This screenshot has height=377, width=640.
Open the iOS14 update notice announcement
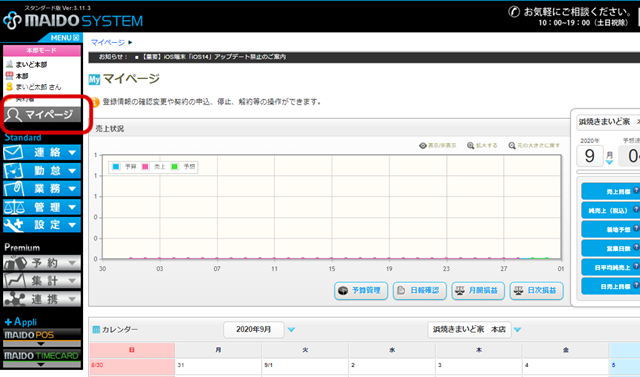coord(214,57)
